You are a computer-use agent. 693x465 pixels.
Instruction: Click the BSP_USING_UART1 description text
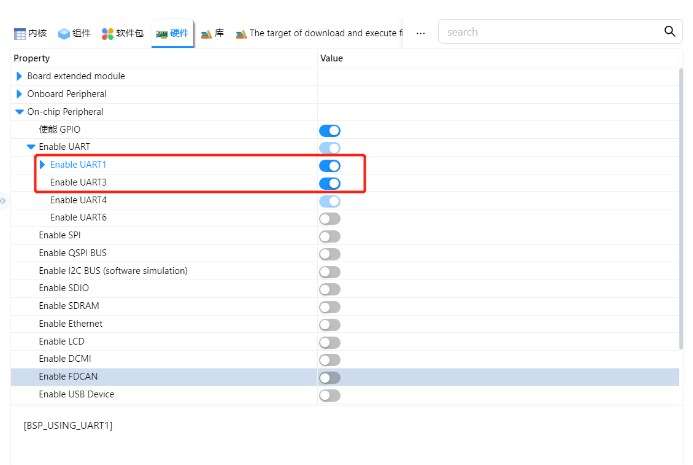tap(68, 425)
